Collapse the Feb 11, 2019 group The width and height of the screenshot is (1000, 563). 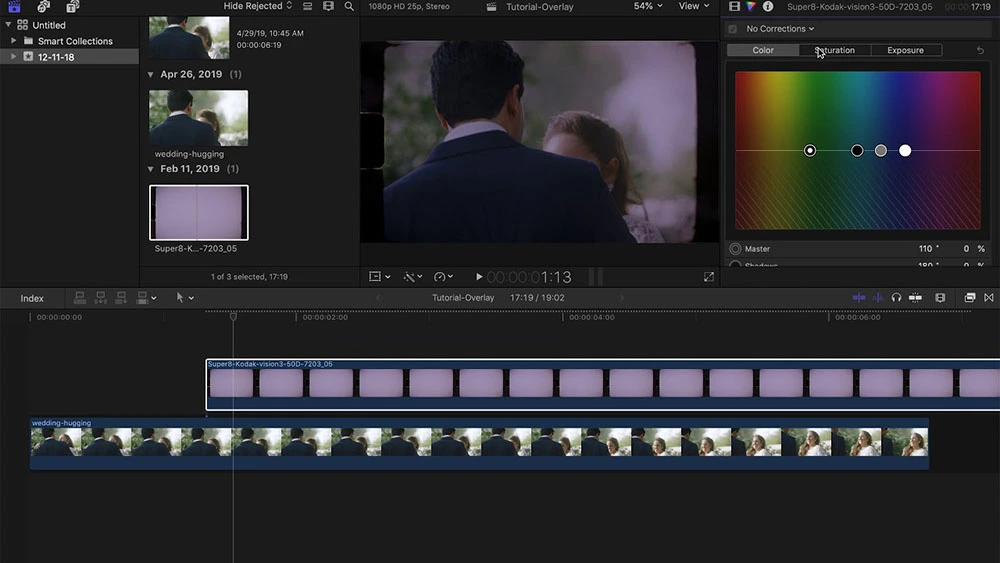click(x=151, y=169)
